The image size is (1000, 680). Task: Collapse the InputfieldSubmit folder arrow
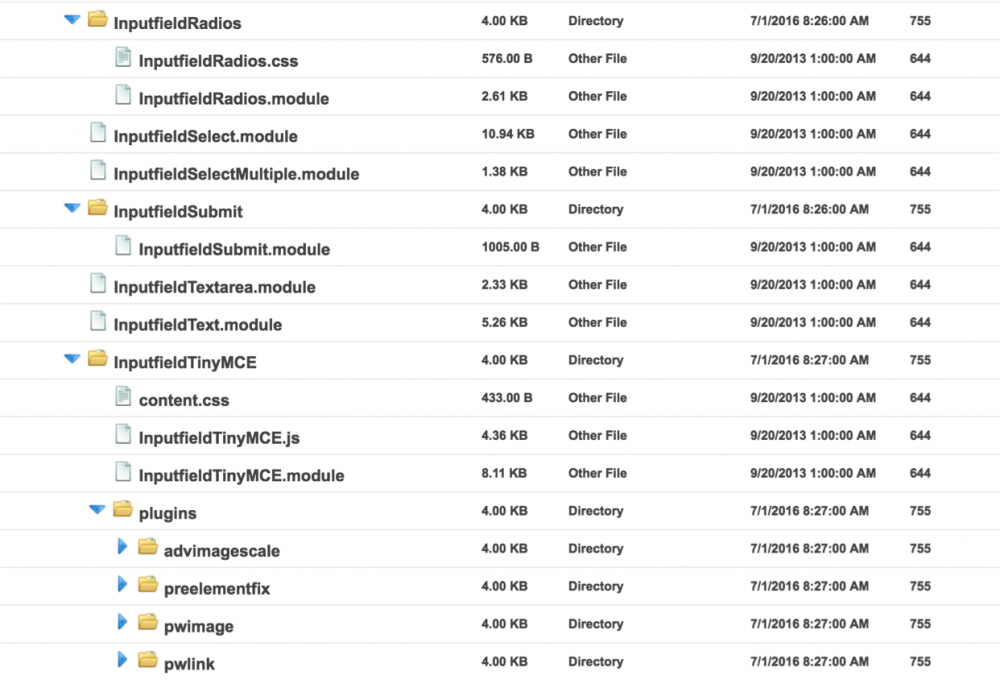click(71, 209)
